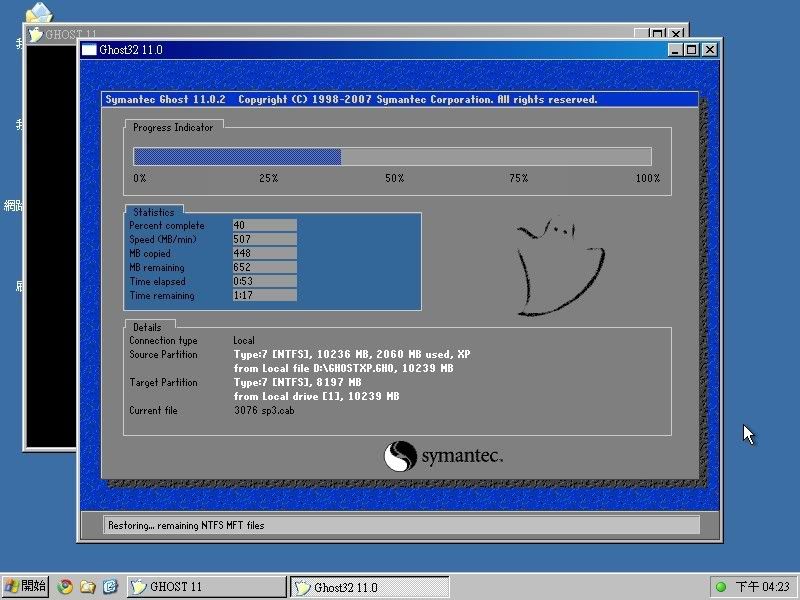The height and width of the screenshot is (600, 800).
Task: Click 'Type:7 [NTFS], 8197 MB' target line
Action: coord(297,382)
